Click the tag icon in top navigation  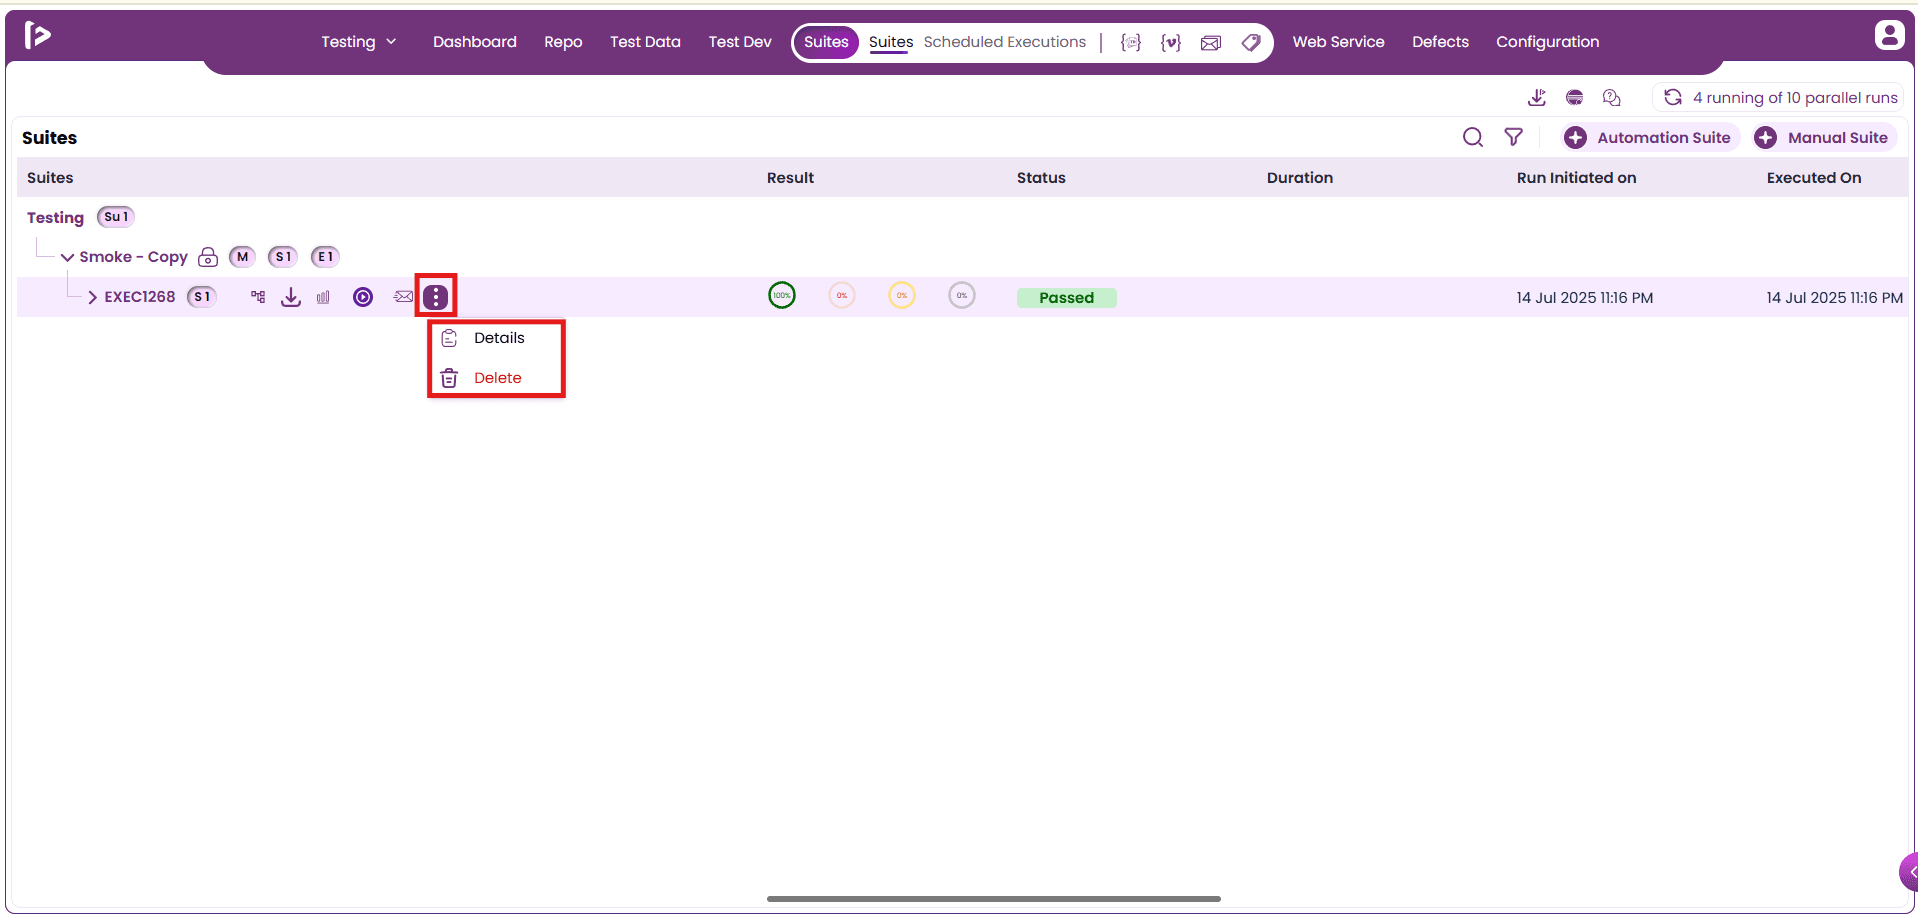pyautogui.click(x=1251, y=42)
